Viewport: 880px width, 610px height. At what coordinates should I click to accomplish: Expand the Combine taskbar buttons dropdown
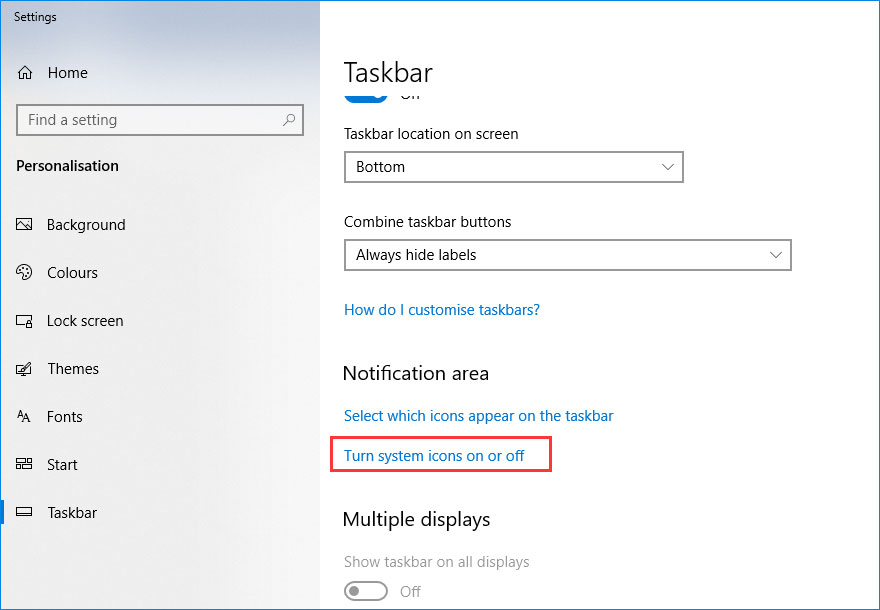pos(567,255)
